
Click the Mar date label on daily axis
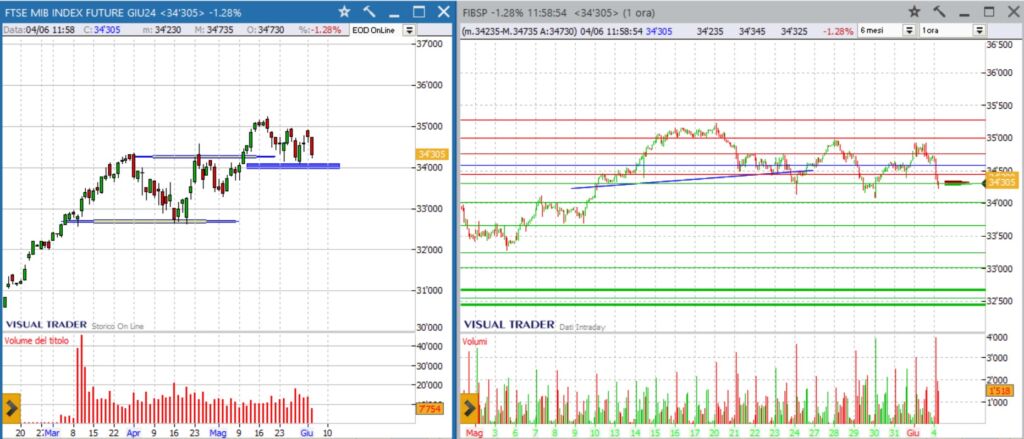tap(52, 432)
